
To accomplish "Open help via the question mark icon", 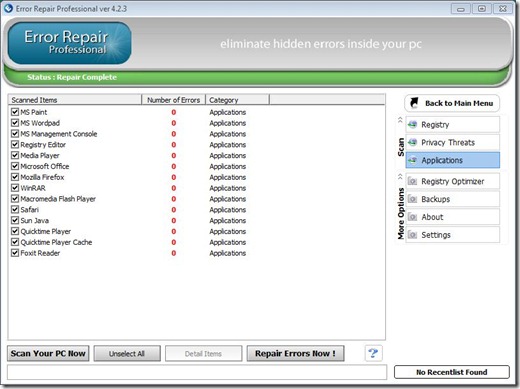I will (373, 353).
